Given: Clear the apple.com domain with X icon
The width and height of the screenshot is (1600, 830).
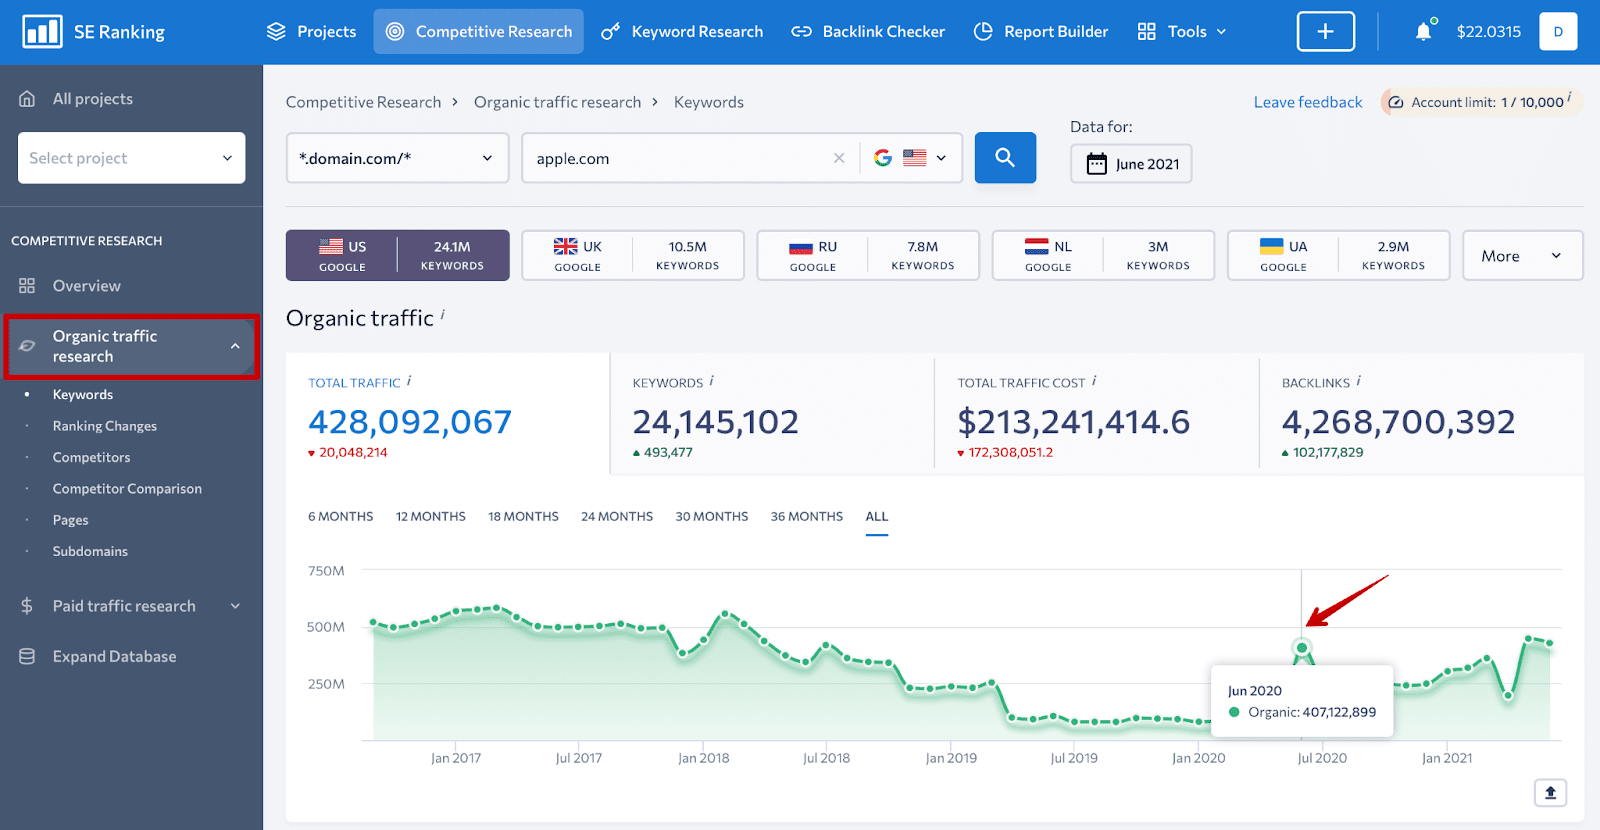Looking at the screenshot, I should (839, 158).
